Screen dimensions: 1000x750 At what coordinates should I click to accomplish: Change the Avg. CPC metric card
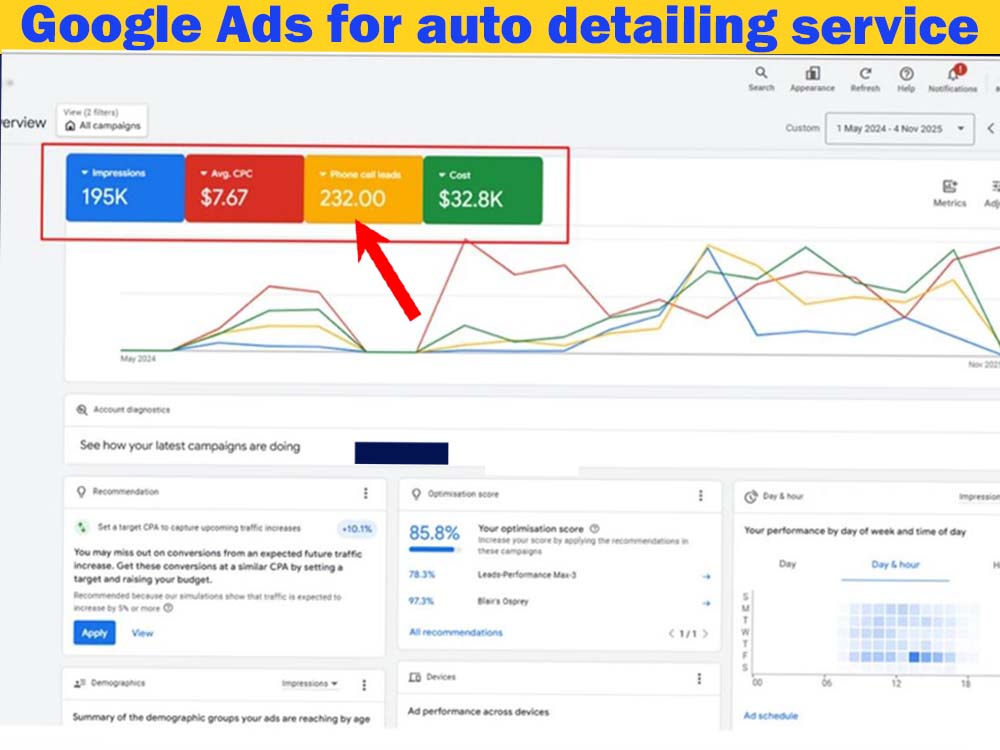(244, 189)
